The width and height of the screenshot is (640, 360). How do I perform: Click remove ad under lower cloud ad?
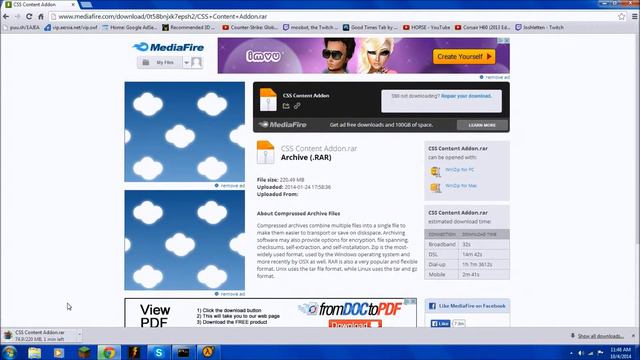click(x=230, y=294)
